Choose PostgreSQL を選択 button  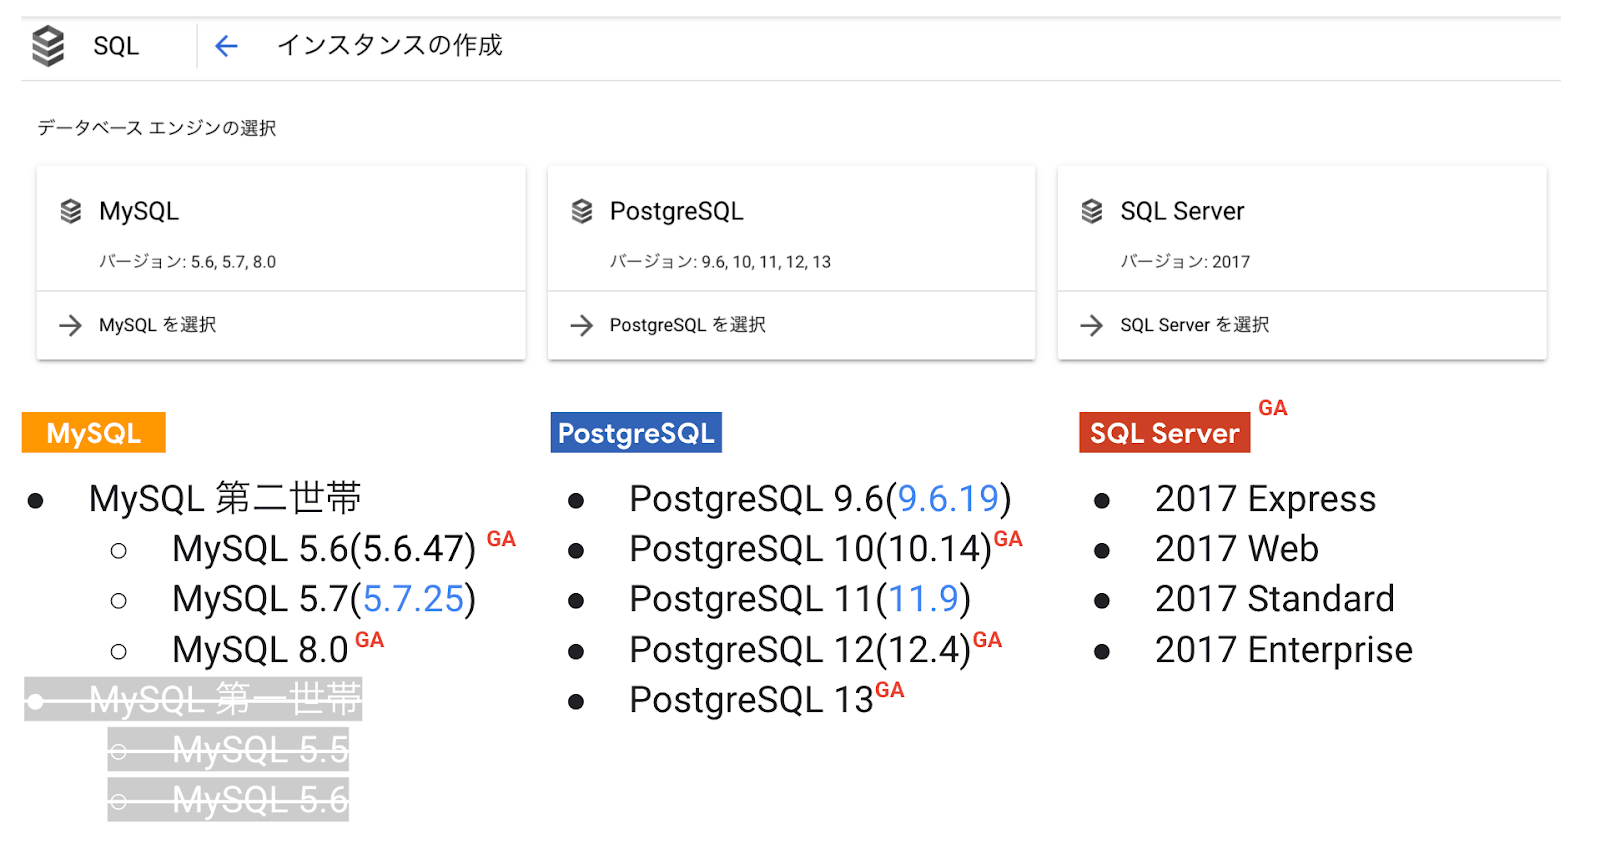coord(791,325)
